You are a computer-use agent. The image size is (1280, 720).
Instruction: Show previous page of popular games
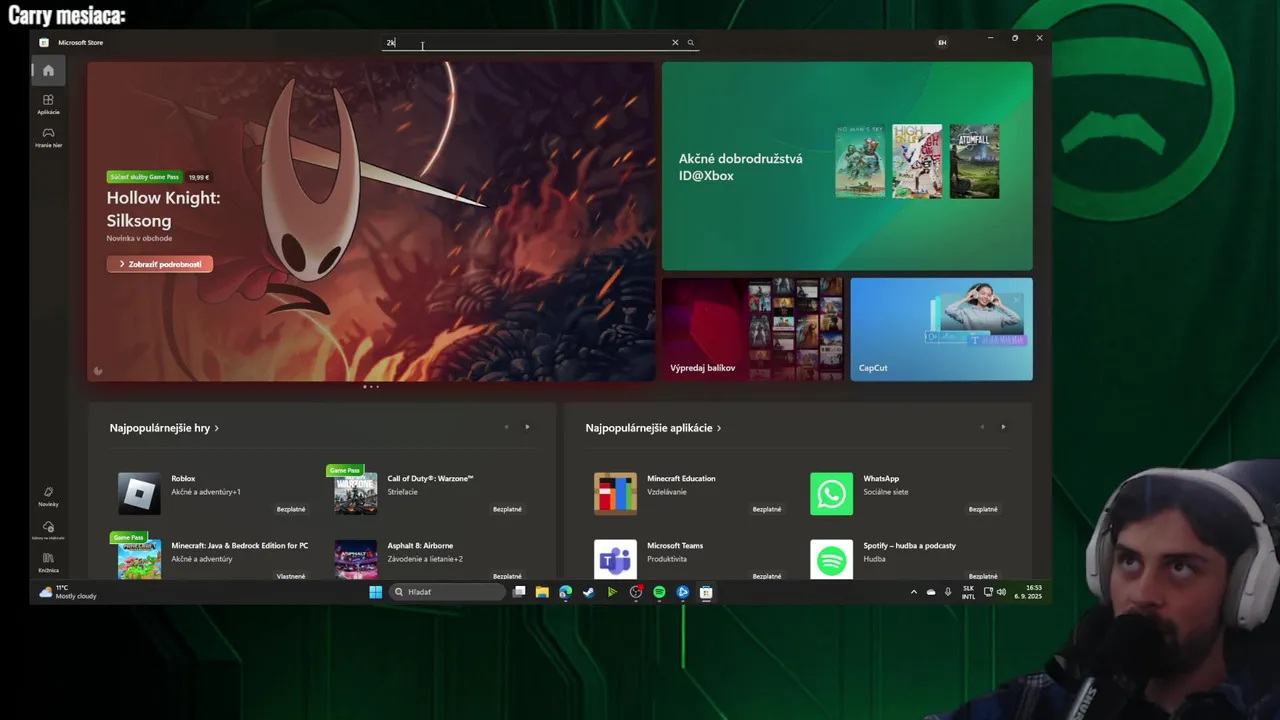(506, 427)
